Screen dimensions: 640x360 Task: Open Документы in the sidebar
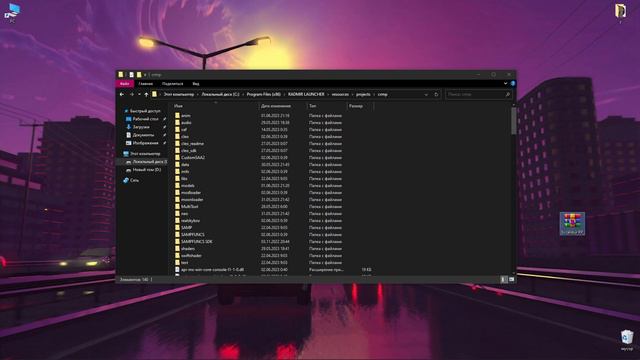(143, 135)
